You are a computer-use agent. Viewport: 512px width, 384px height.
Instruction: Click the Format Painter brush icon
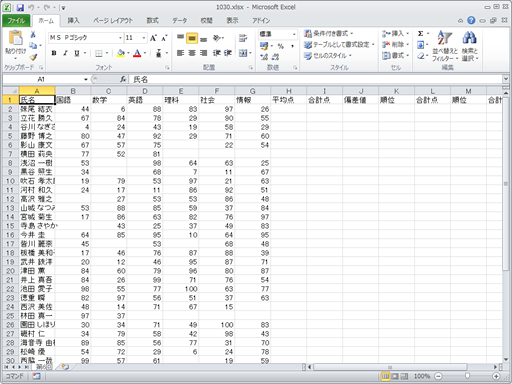(x=33, y=57)
